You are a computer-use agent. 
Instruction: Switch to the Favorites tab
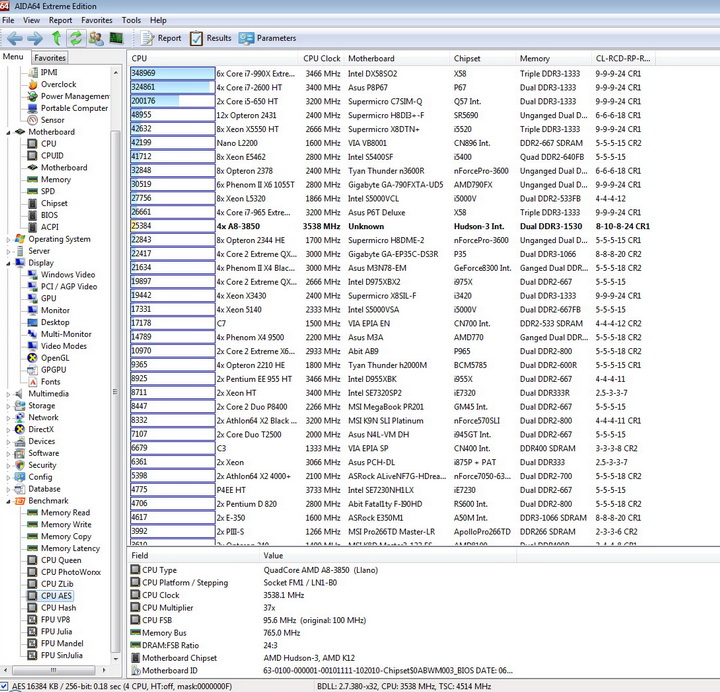tap(50, 58)
